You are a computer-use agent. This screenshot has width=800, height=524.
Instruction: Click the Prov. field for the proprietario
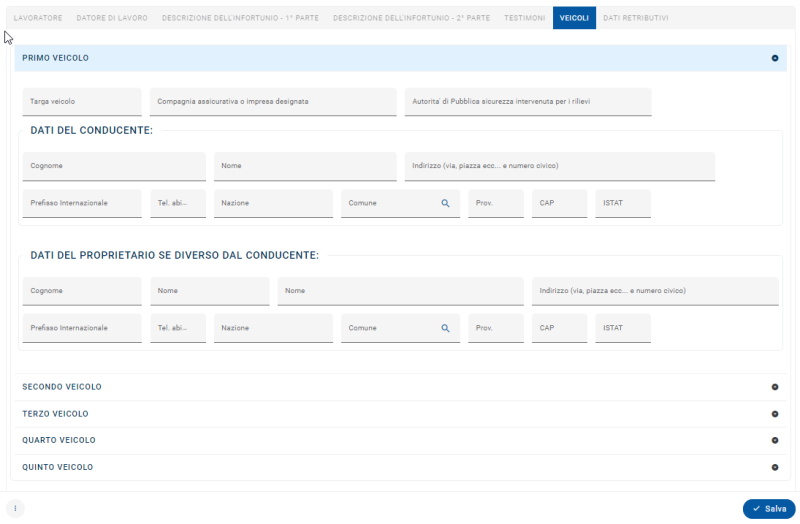tap(496, 328)
